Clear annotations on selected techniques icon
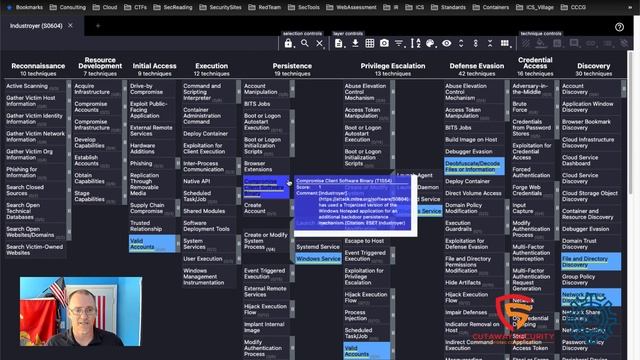The image size is (640, 360). click(624, 43)
